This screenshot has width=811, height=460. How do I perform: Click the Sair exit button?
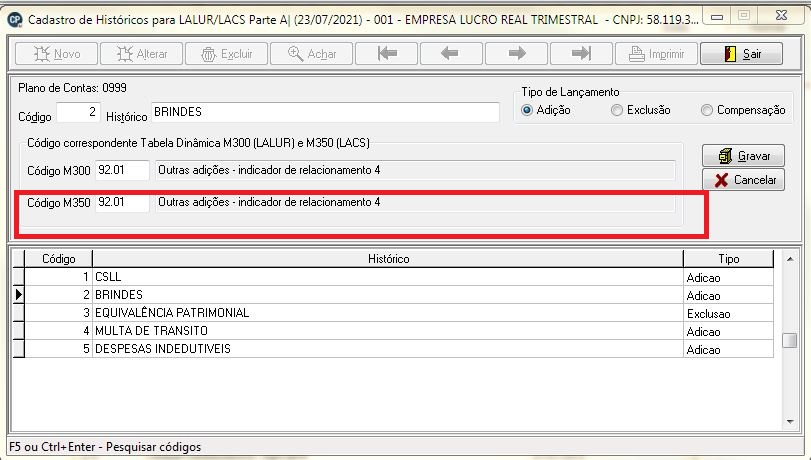741,53
